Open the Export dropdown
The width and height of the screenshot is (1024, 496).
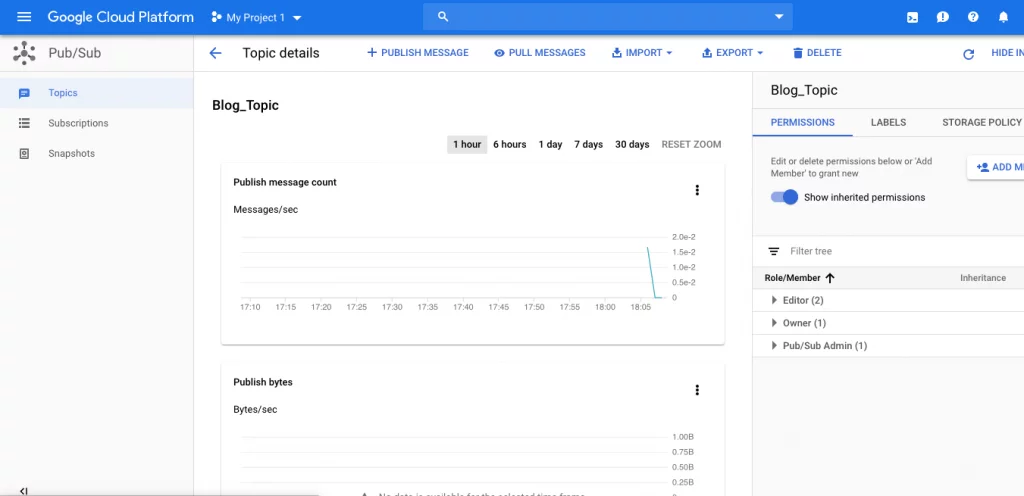(x=733, y=53)
